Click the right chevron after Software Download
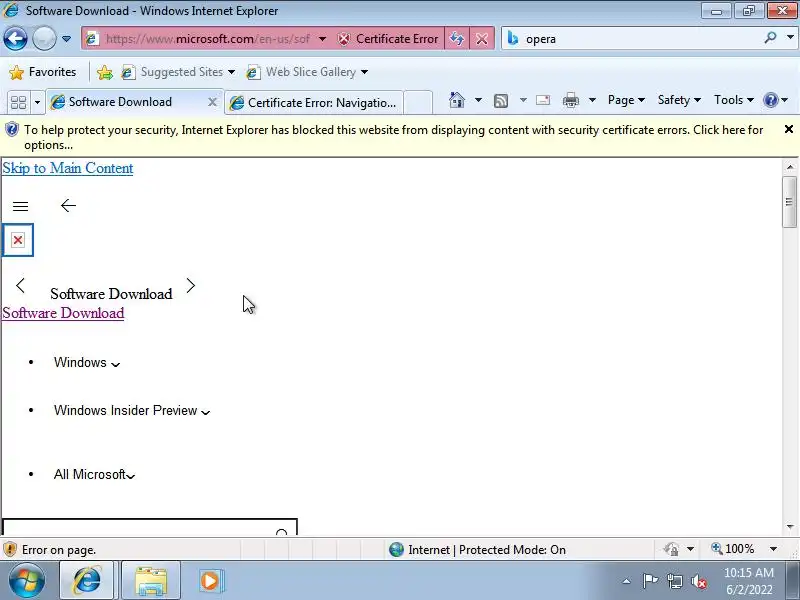800x600 pixels. (191, 286)
